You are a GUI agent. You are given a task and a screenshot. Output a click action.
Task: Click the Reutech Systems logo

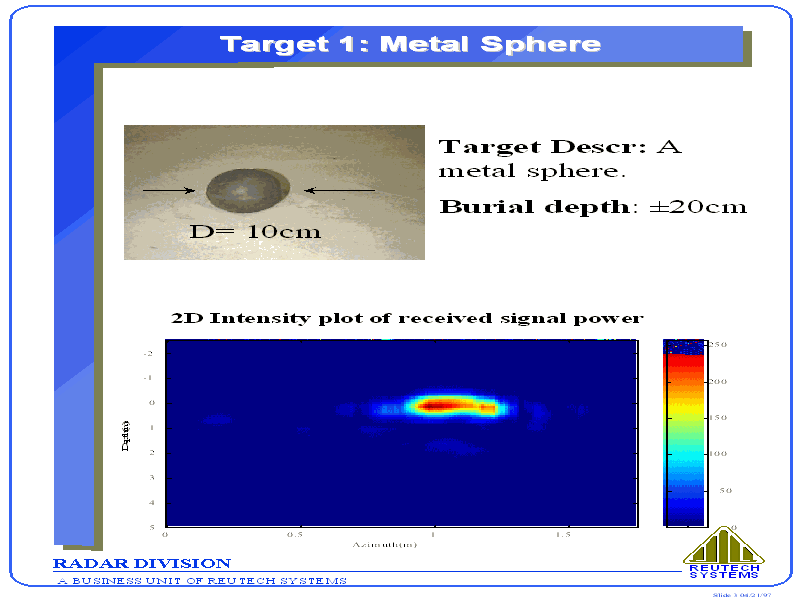(x=723, y=553)
